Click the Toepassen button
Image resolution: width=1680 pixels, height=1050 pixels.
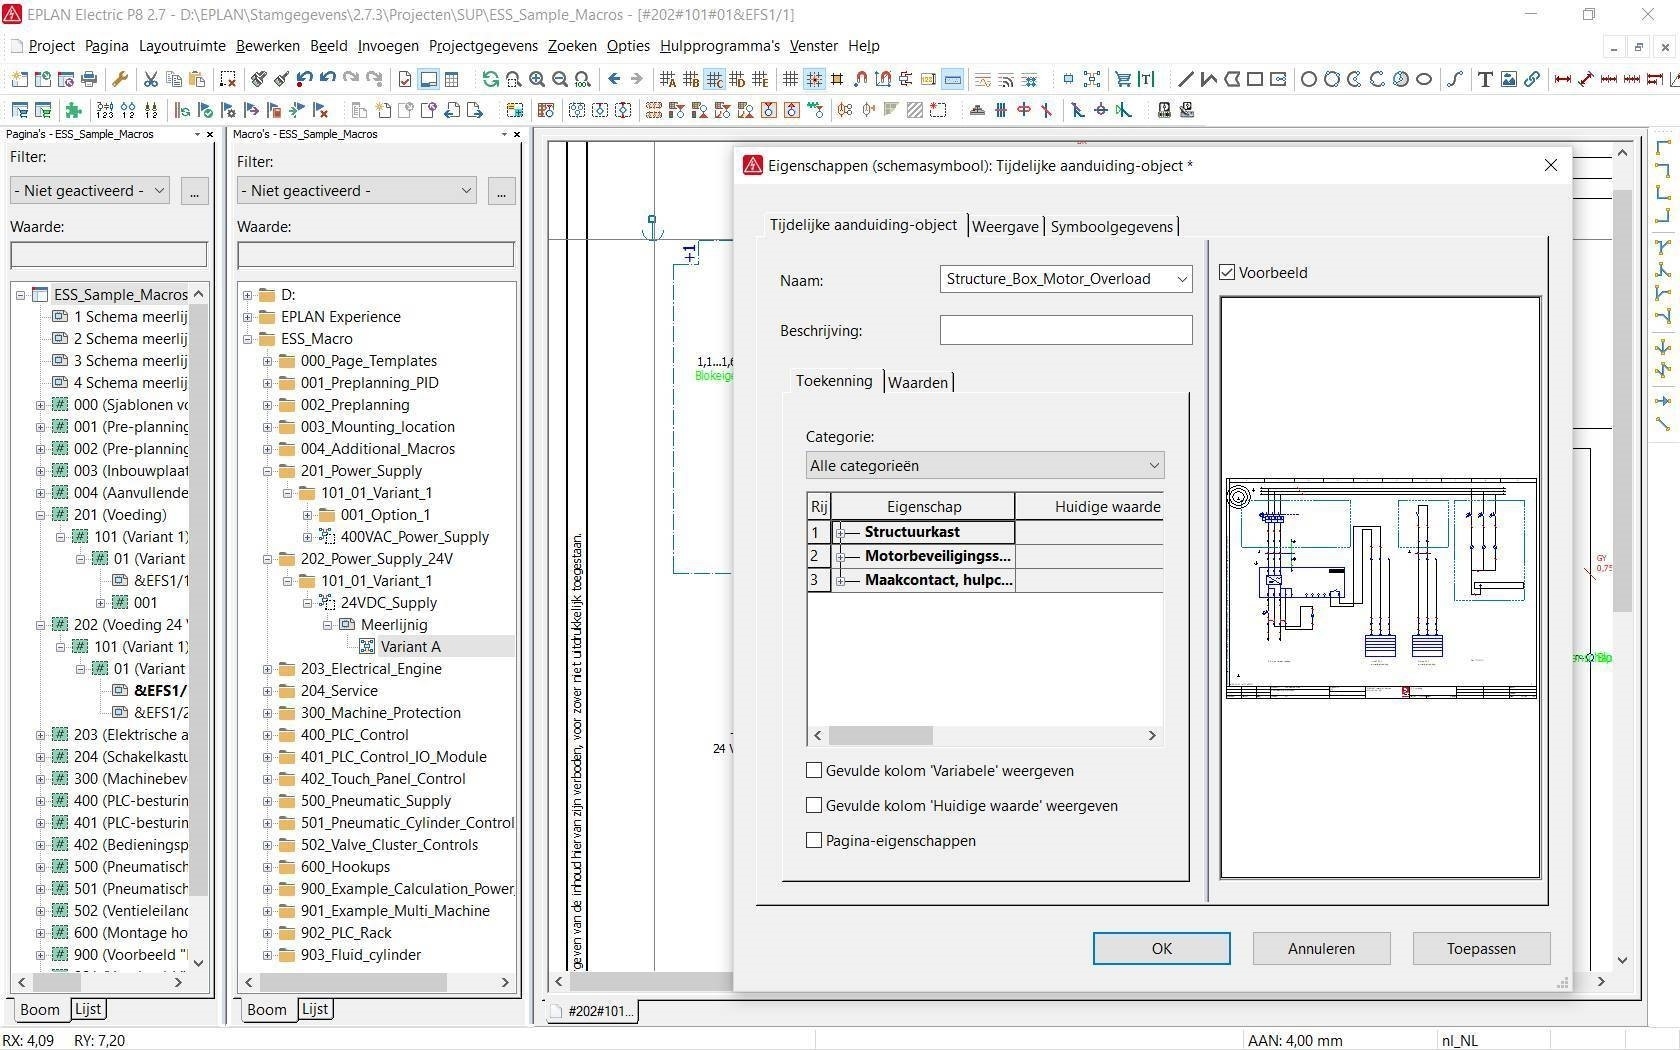(1481, 948)
